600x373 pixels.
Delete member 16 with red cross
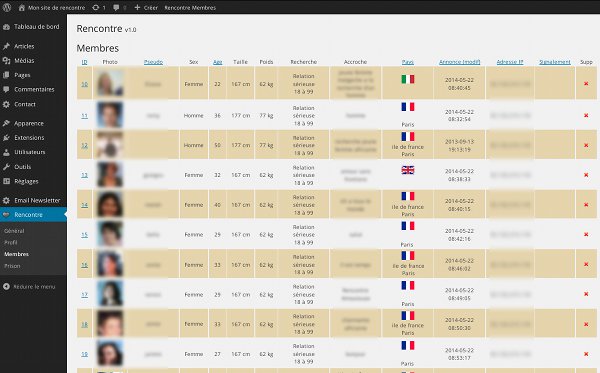[x=586, y=264]
